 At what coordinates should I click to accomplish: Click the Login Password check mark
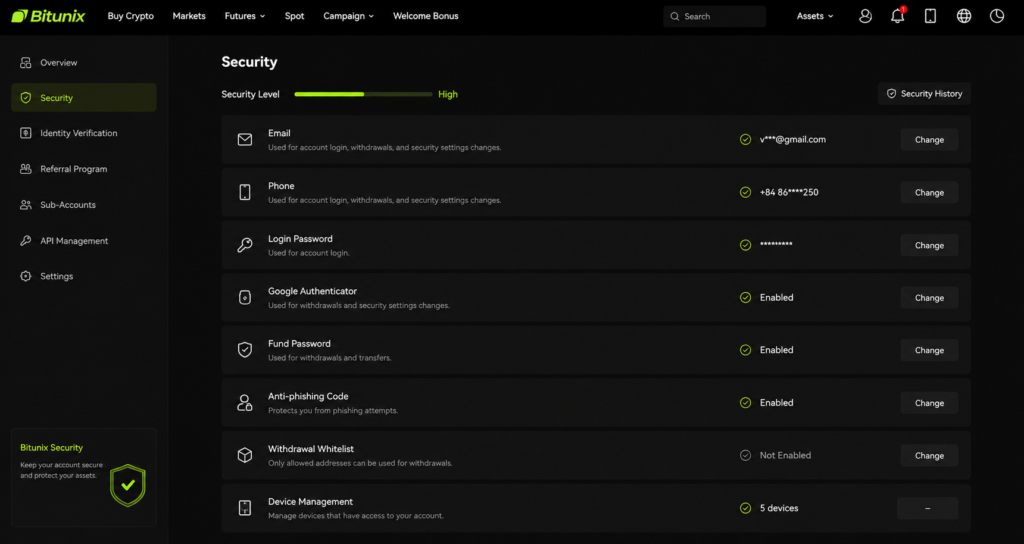click(x=745, y=245)
